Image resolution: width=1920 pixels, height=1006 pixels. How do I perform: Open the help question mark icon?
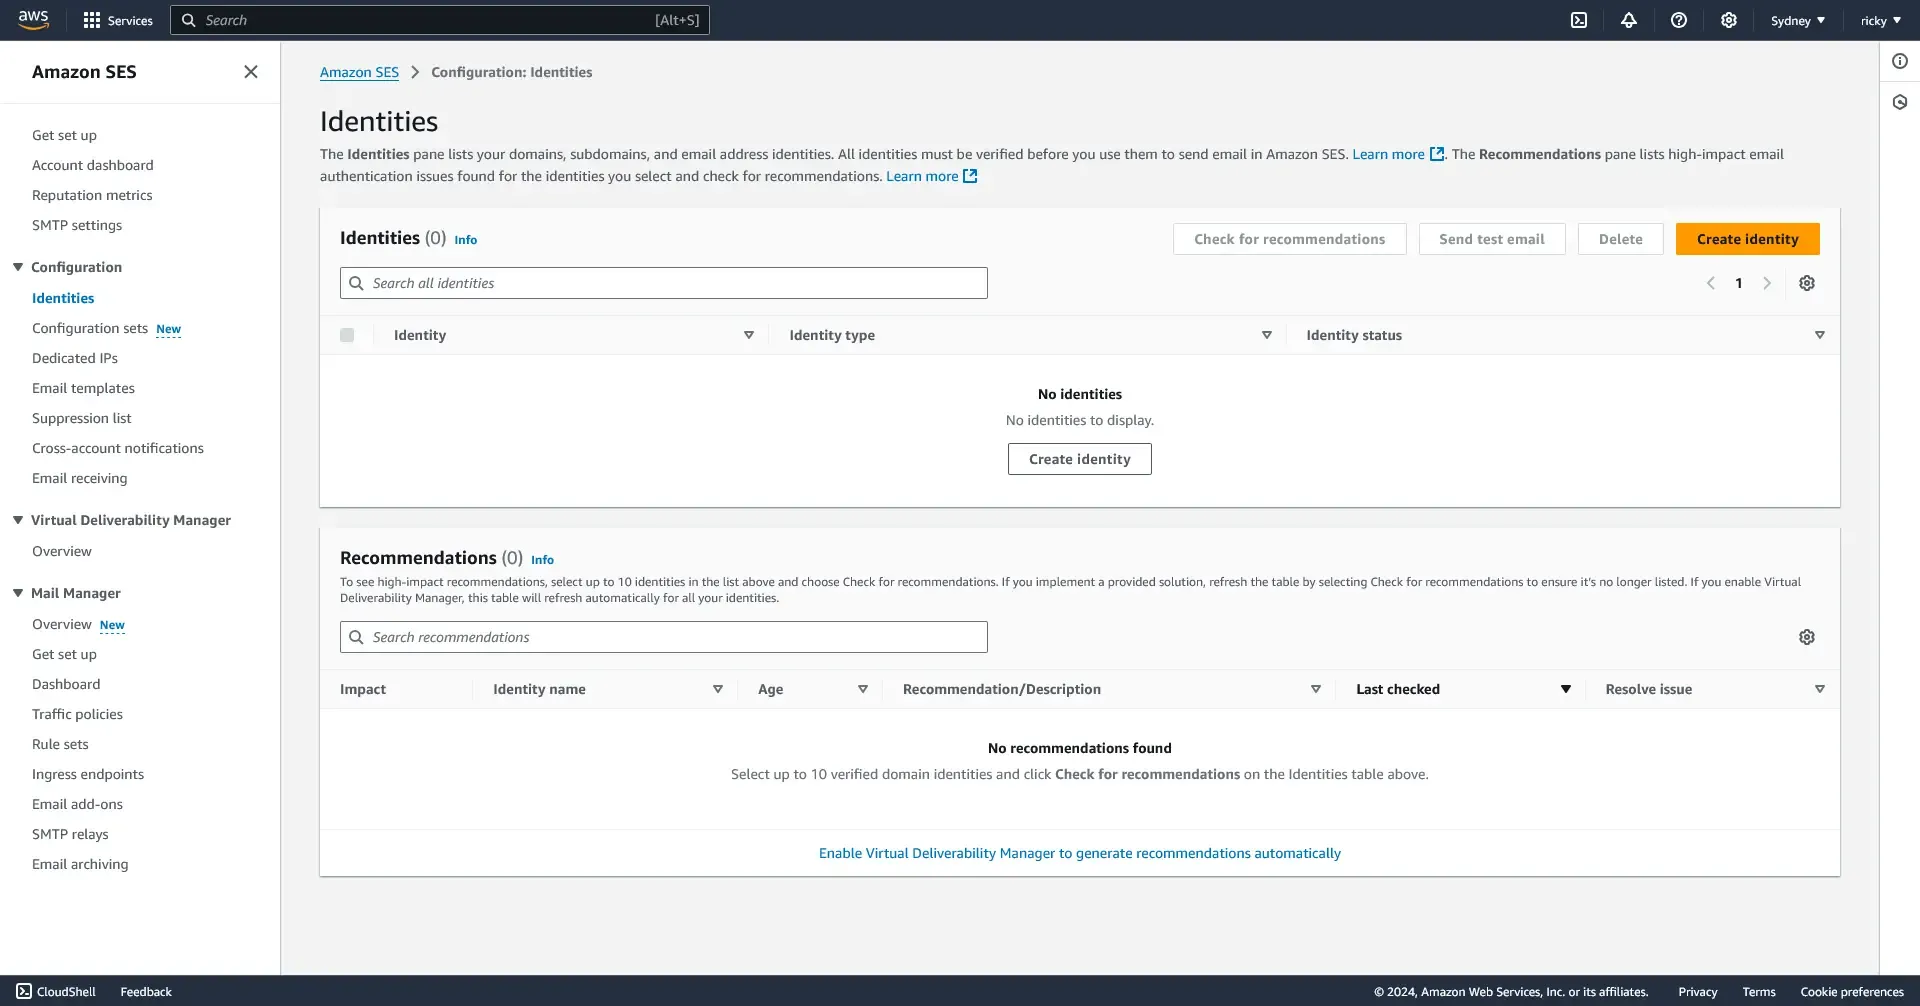click(x=1679, y=20)
